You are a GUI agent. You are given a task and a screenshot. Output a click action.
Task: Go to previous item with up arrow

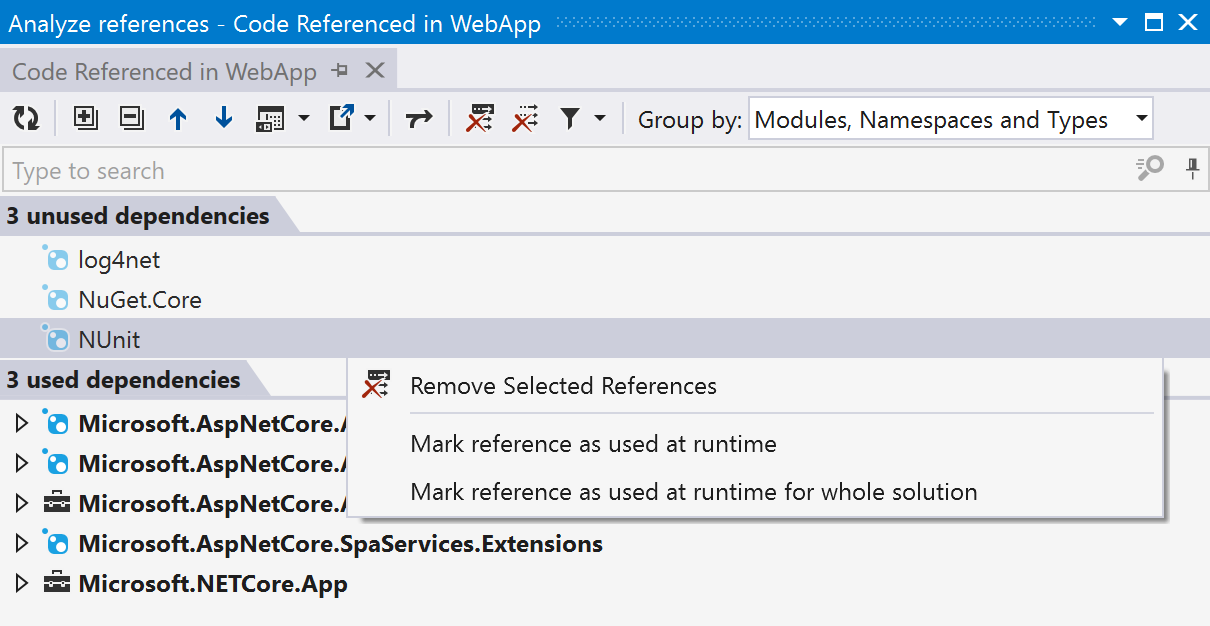[178, 119]
